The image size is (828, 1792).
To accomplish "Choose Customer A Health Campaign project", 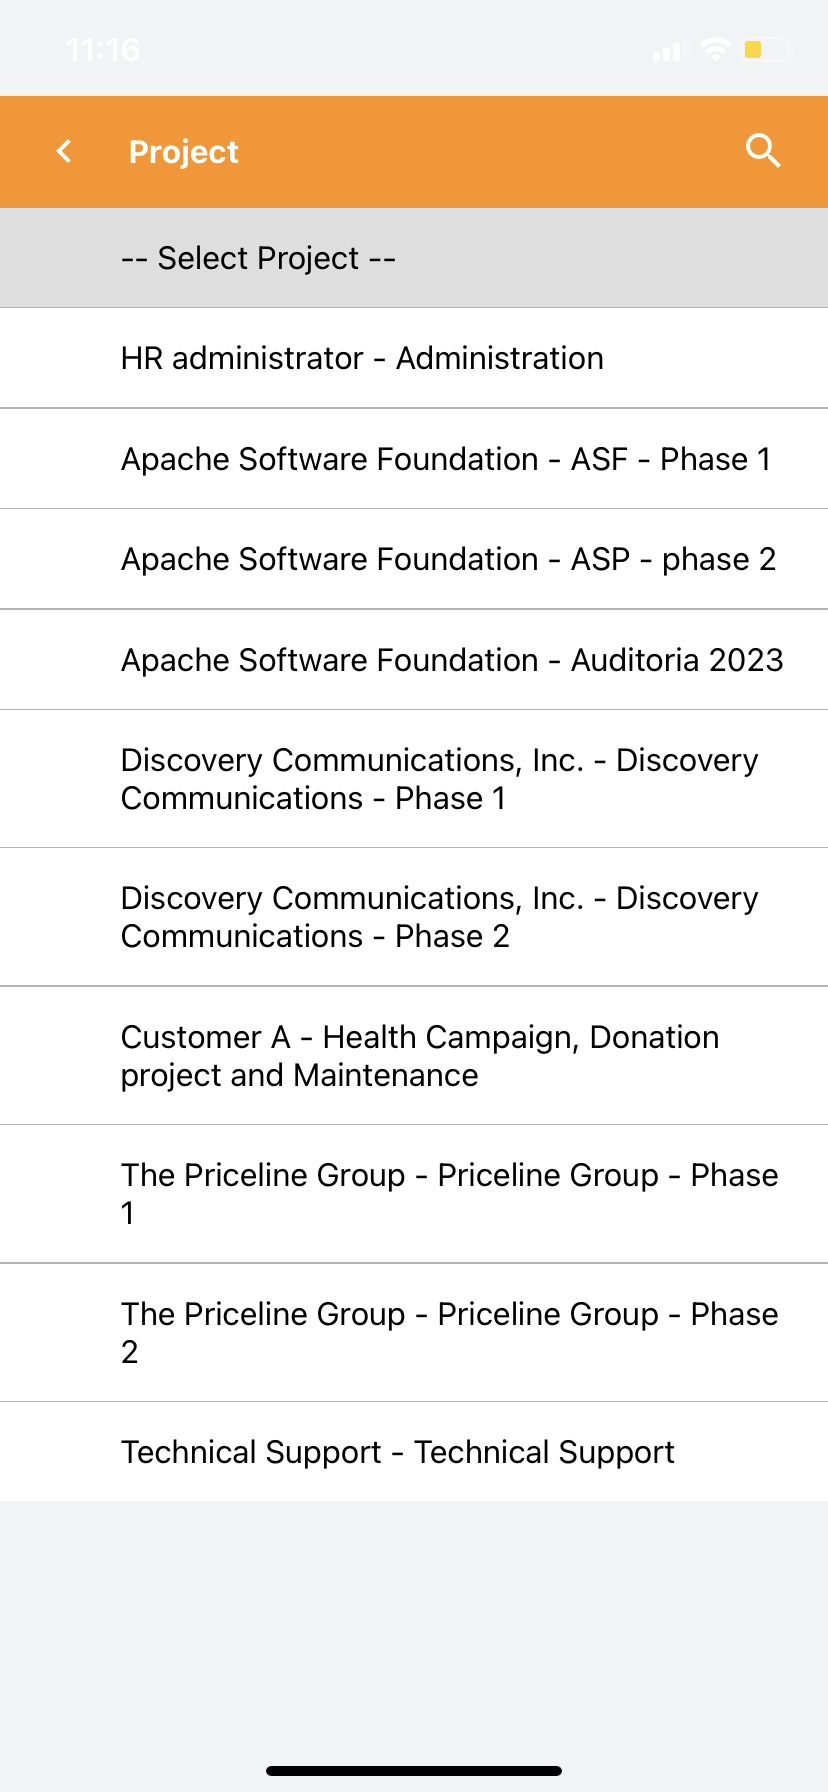I will pyautogui.click(x=420, y=1056).
